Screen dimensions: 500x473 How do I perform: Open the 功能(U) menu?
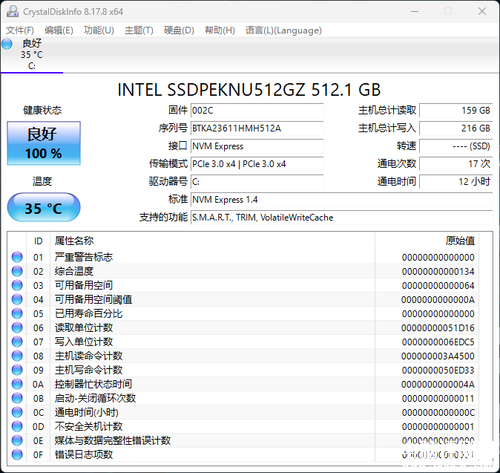(99, 30)
